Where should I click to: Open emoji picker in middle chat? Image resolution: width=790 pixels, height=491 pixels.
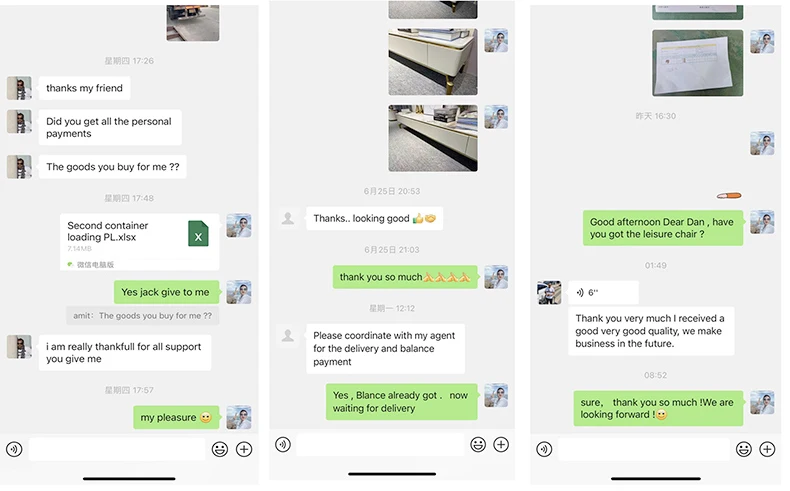478,444
